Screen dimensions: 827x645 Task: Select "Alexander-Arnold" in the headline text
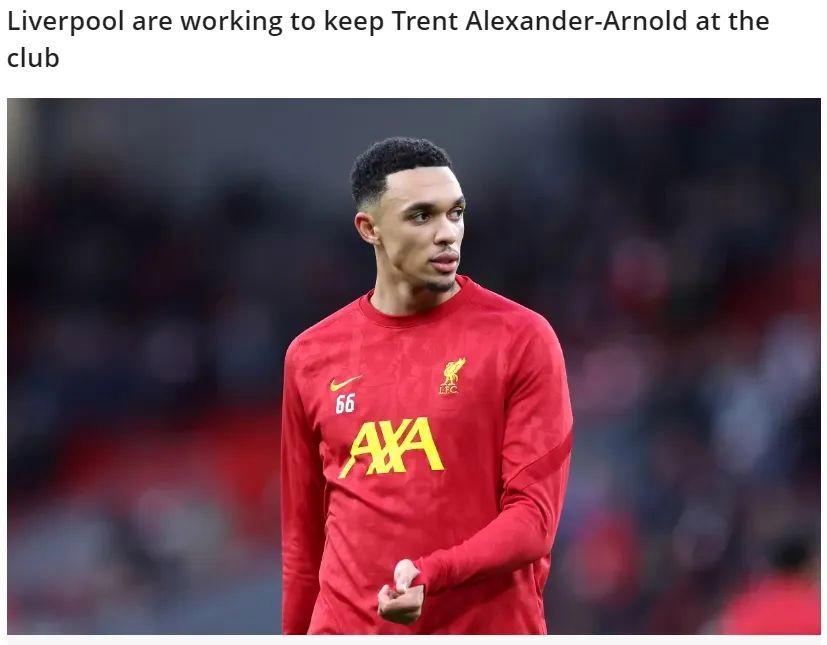(x=577, y=21)
